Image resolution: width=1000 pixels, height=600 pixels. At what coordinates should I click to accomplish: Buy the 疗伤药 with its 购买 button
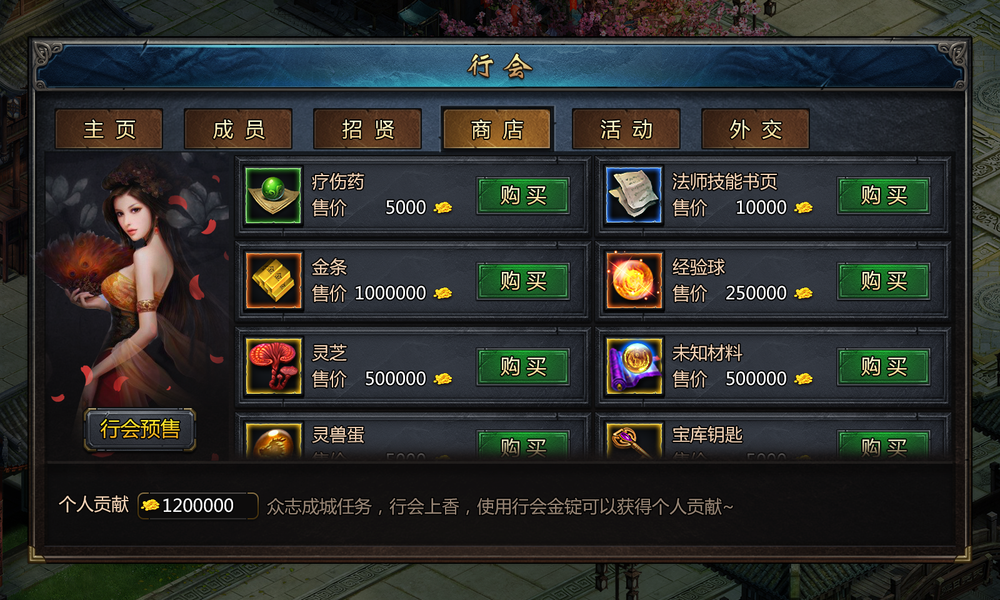[523, 195]
